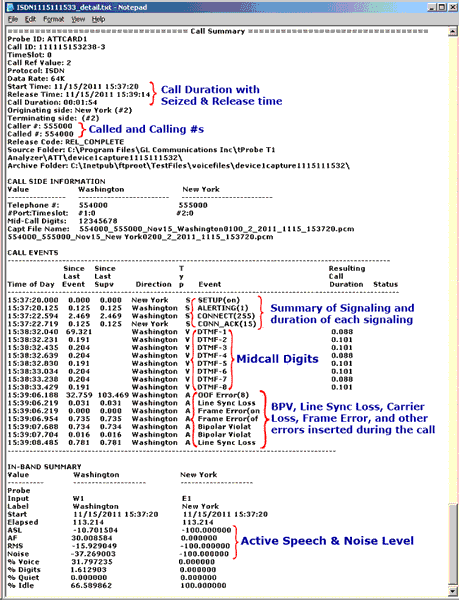Close the Notepad window
This screenshot has height=600, width=459.
click(x=452, y=7)
